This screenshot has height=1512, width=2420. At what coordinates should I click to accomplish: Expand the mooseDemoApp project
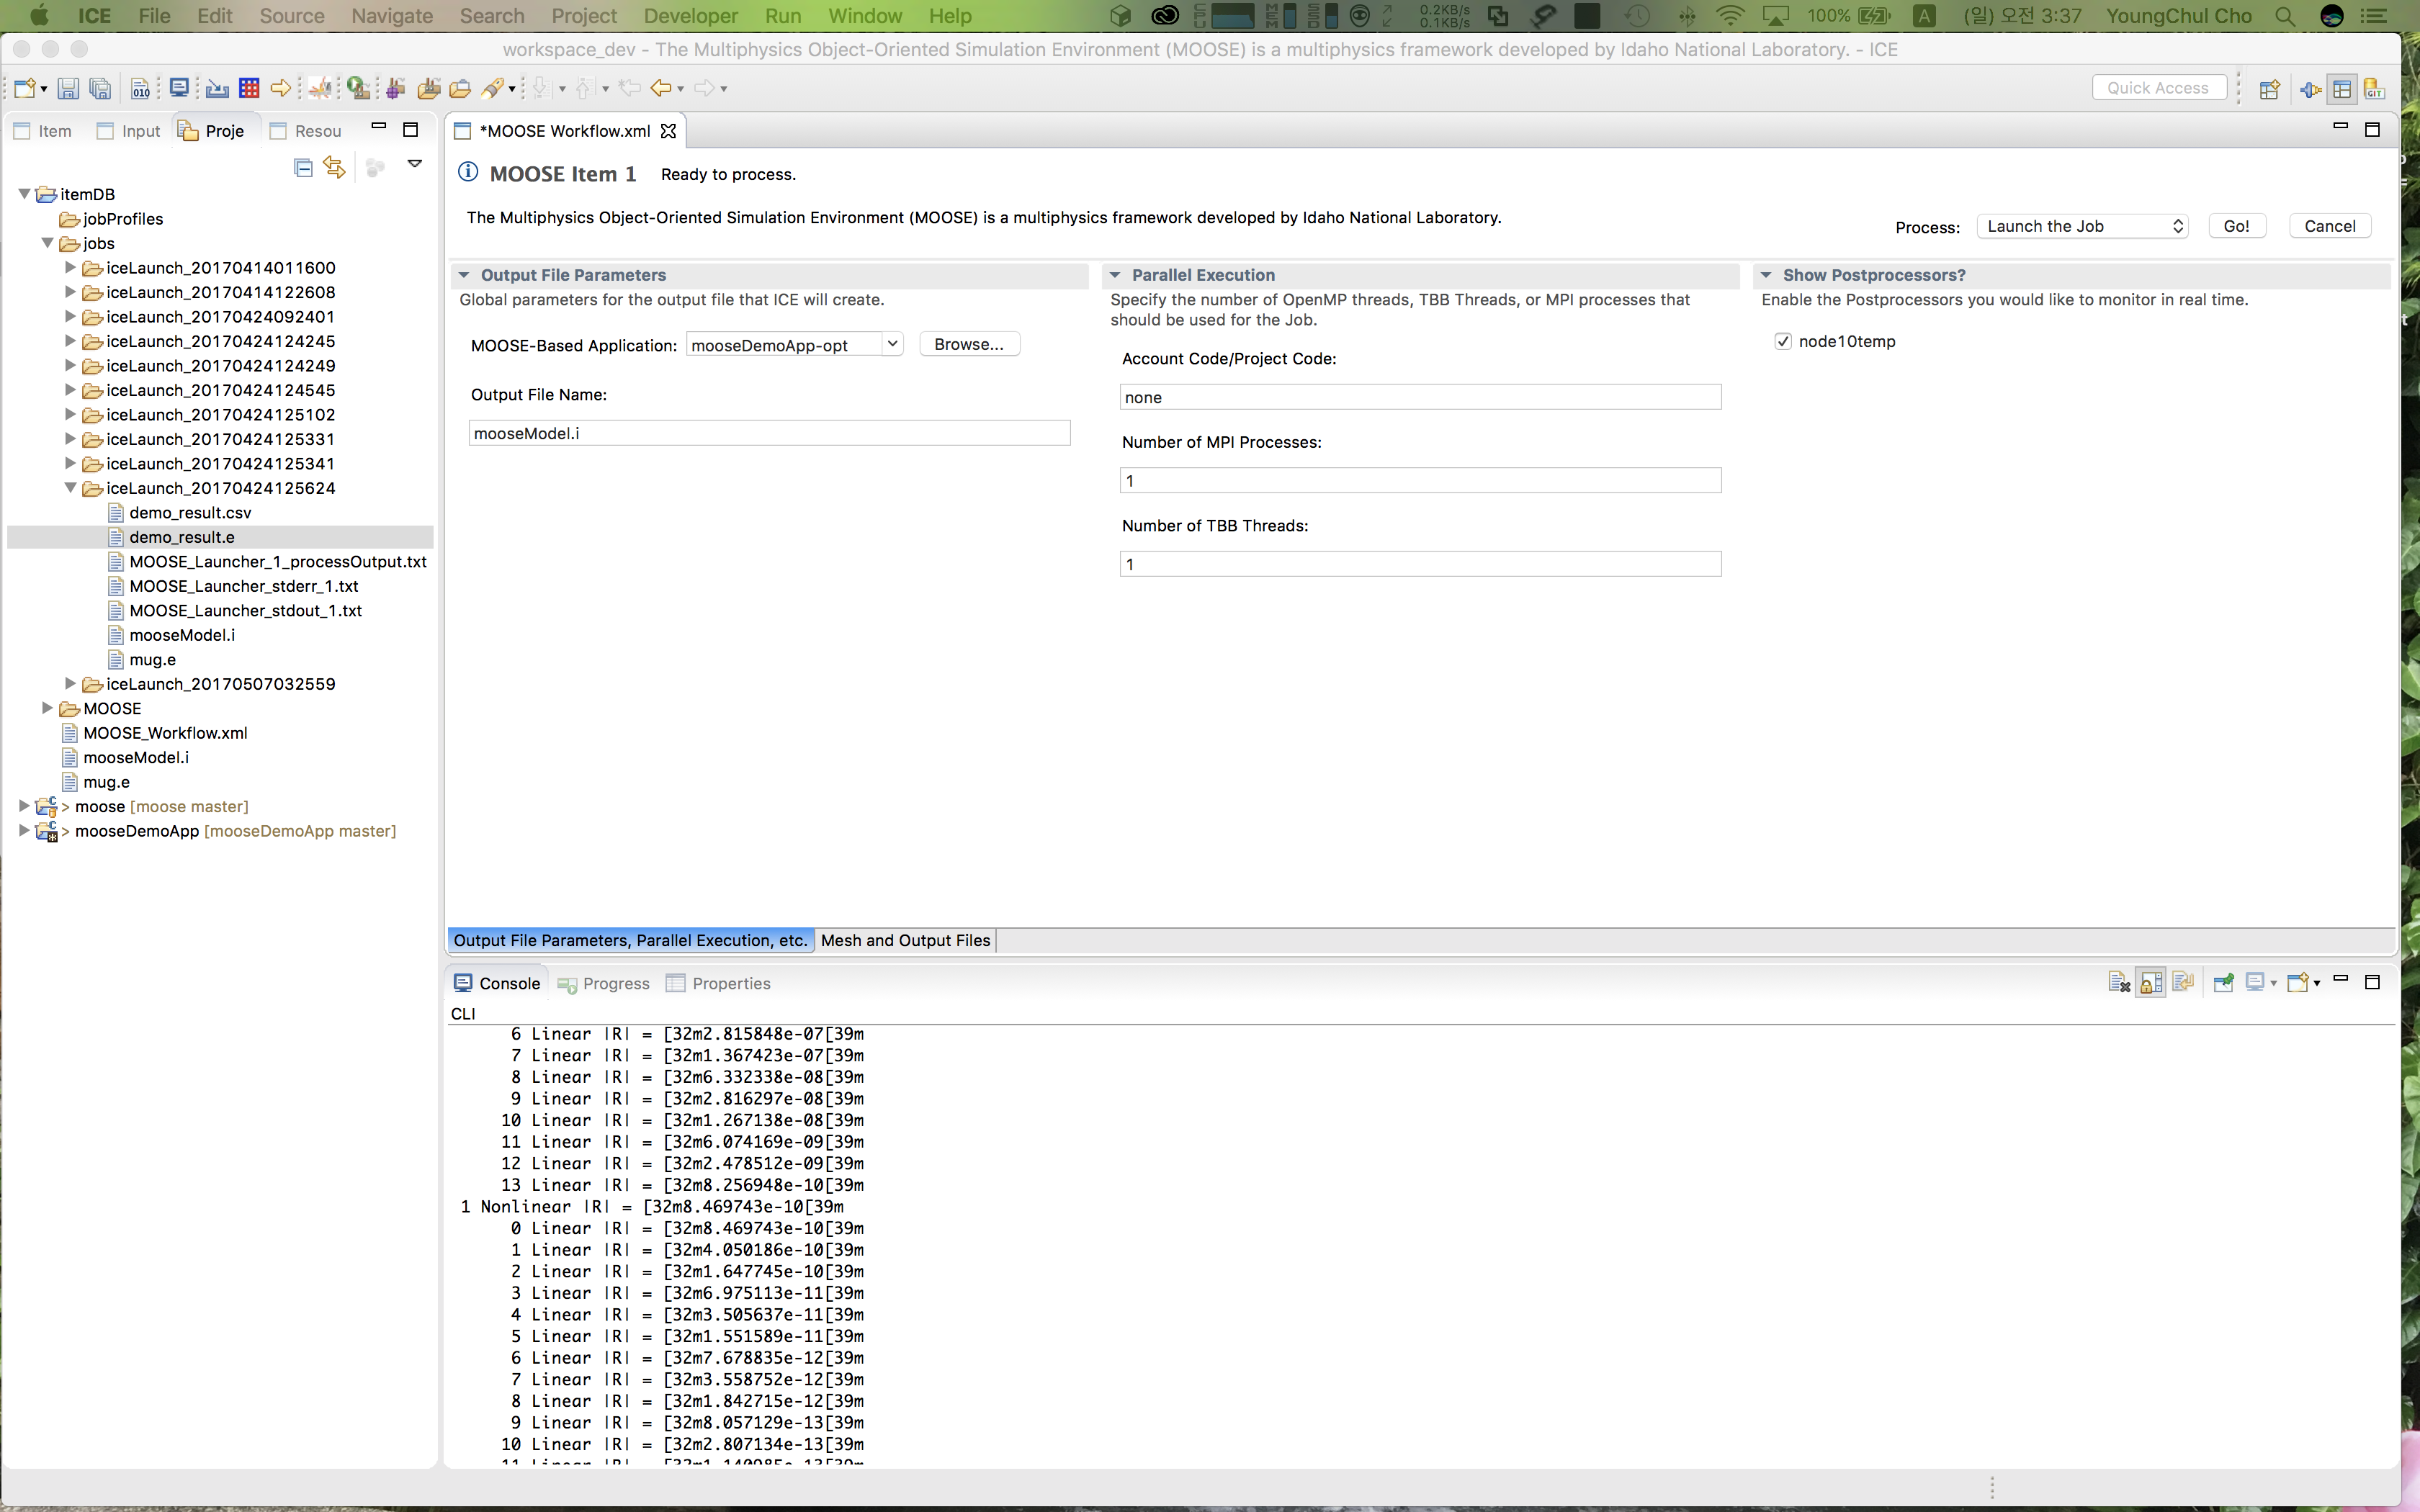click(24, 830)
